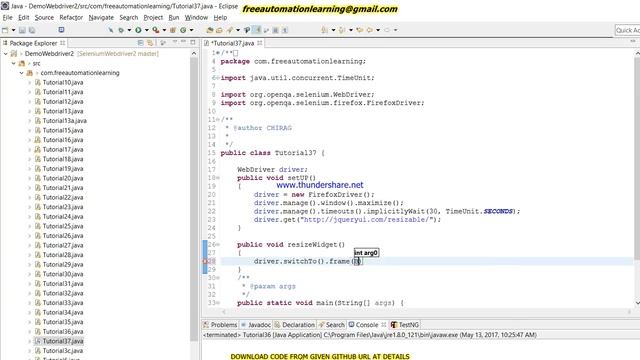640x360 pixels.
Task: Open the Search toolbar dropdown arrow
Action: 238,30
